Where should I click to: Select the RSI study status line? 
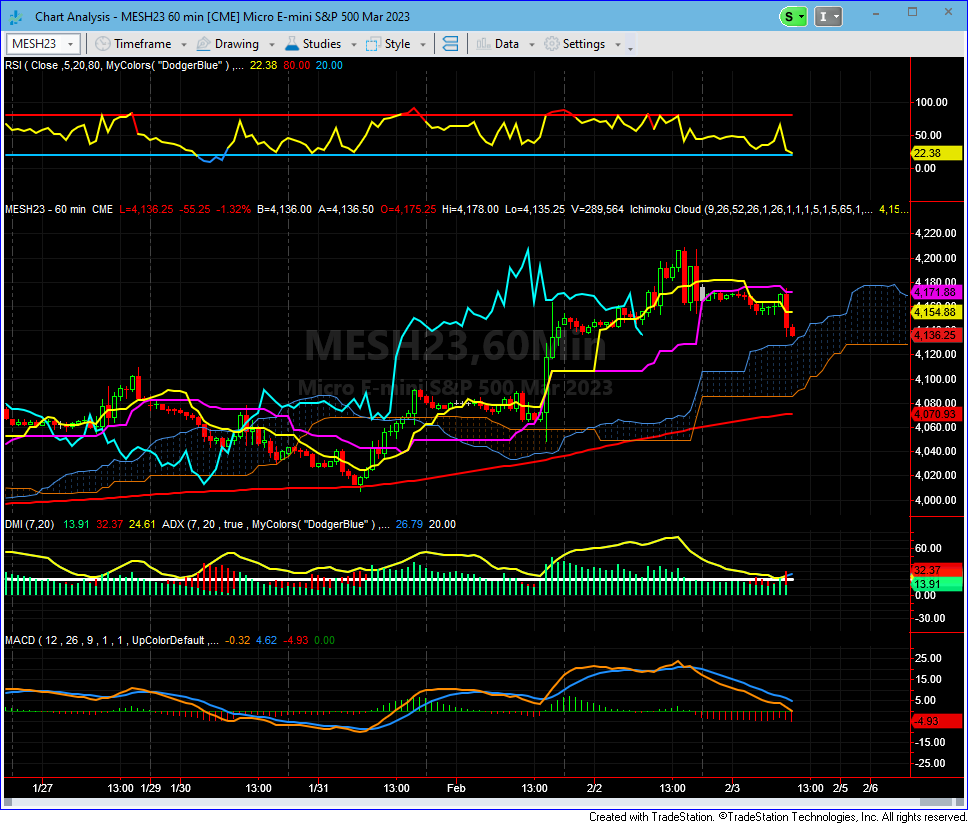tap(173, 65)
